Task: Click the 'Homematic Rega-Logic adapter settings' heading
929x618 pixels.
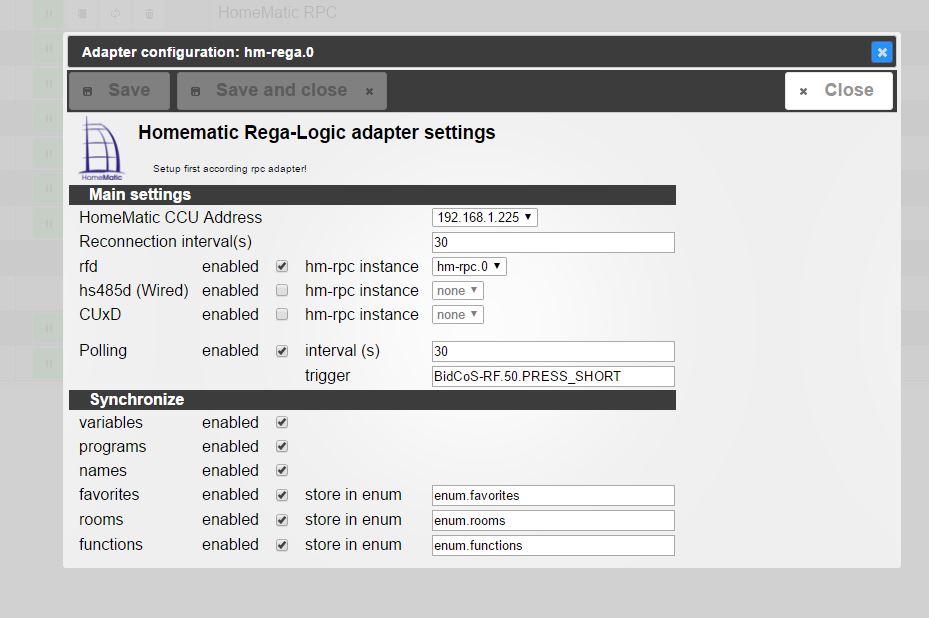Action: [317, 132]
